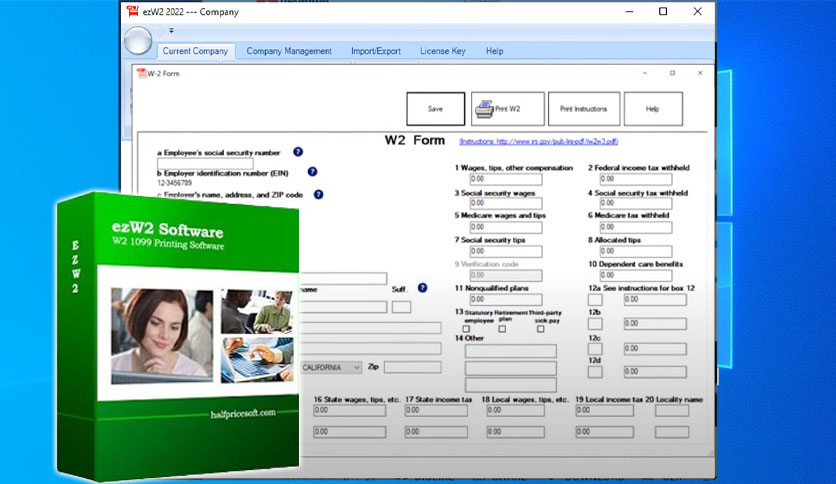Click the box 12d code field
The height and width of the screenshot is (484, 836).
pyautogui.click(x=595, y=372)
